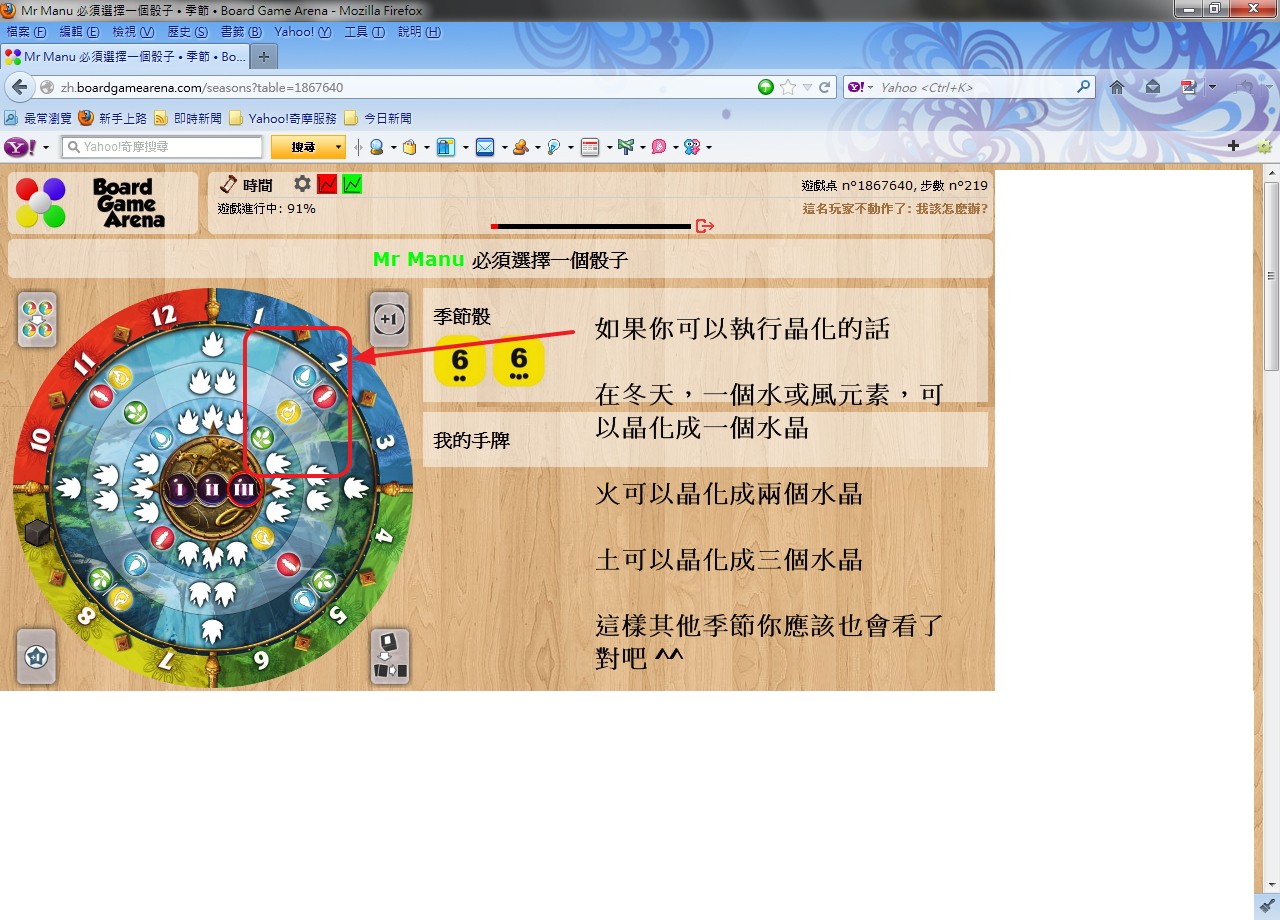Click the year I marker on board
Screen dimensions: 1280x920
(180, 489)
